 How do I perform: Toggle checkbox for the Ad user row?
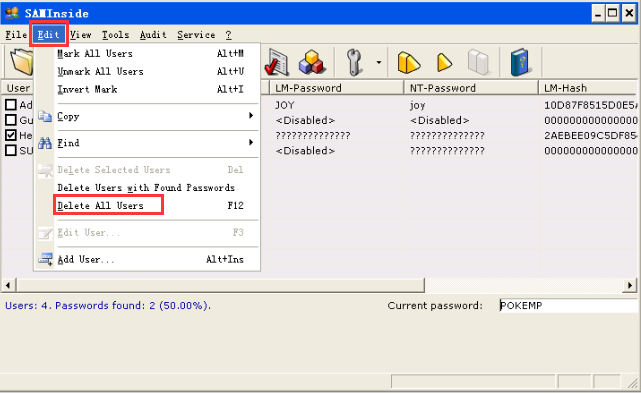coord(11,105)
